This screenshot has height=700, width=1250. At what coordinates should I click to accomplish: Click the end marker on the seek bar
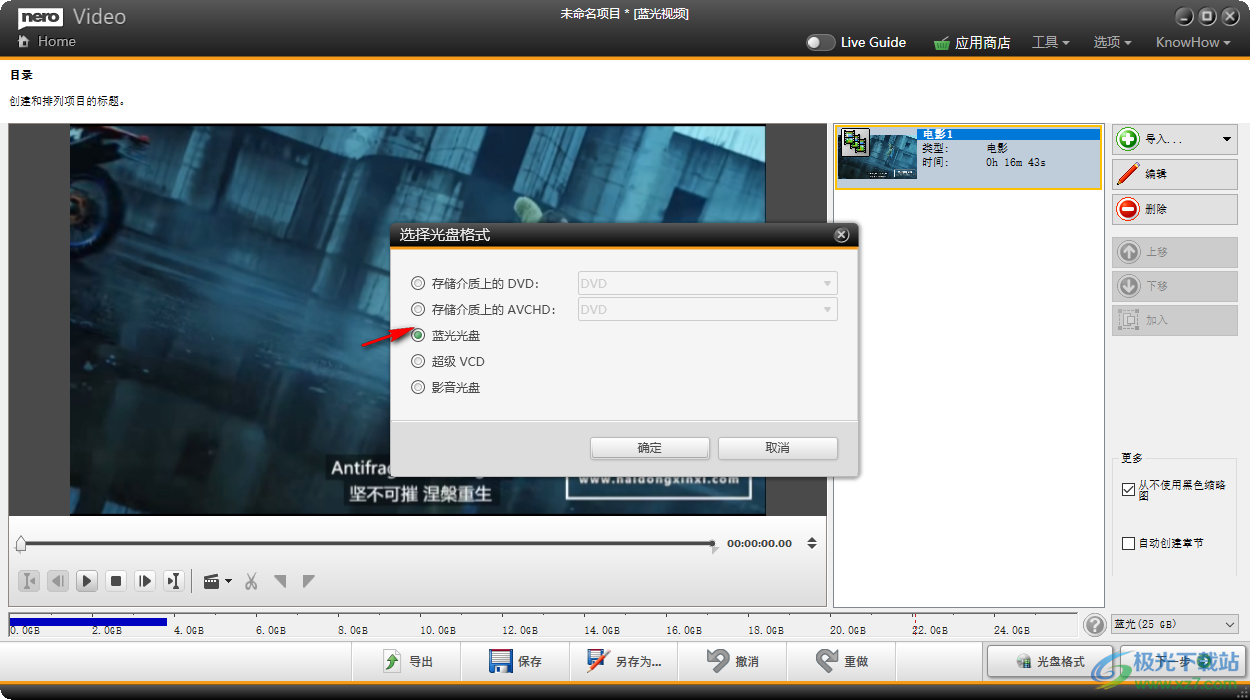click(x=713, y=546)
